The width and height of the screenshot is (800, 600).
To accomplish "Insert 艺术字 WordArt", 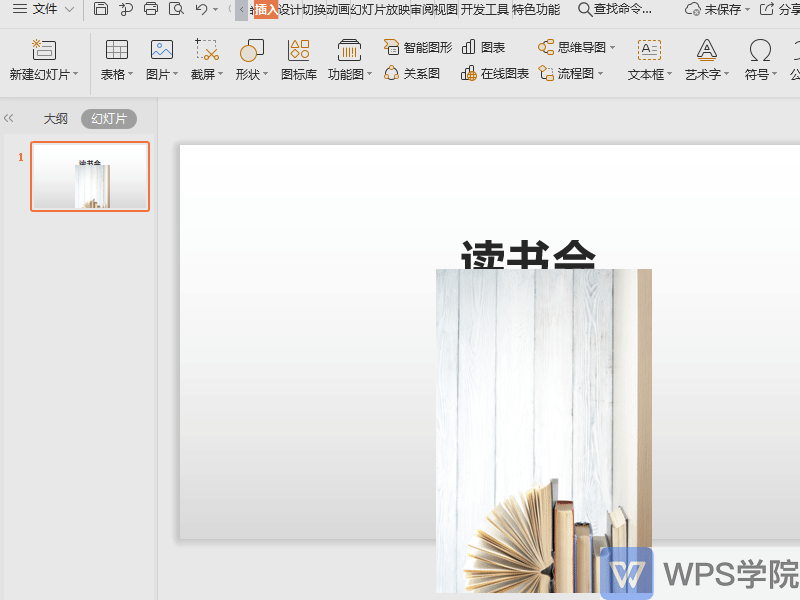I will [705, 60].
